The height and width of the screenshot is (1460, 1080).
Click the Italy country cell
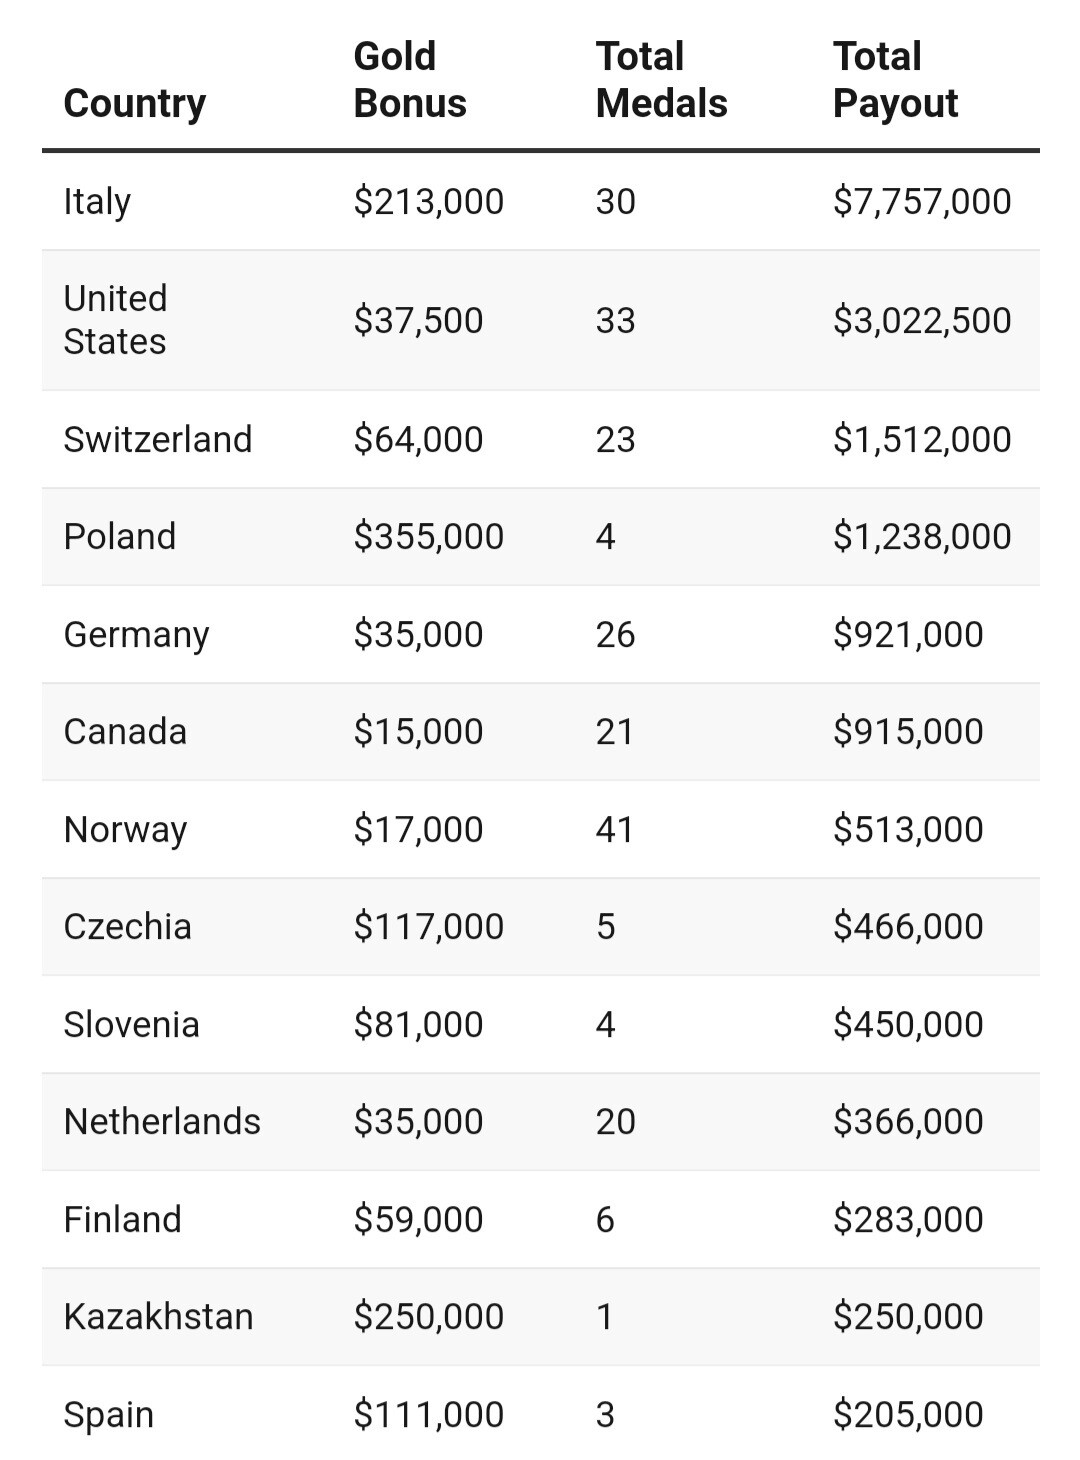click(97, 201)
